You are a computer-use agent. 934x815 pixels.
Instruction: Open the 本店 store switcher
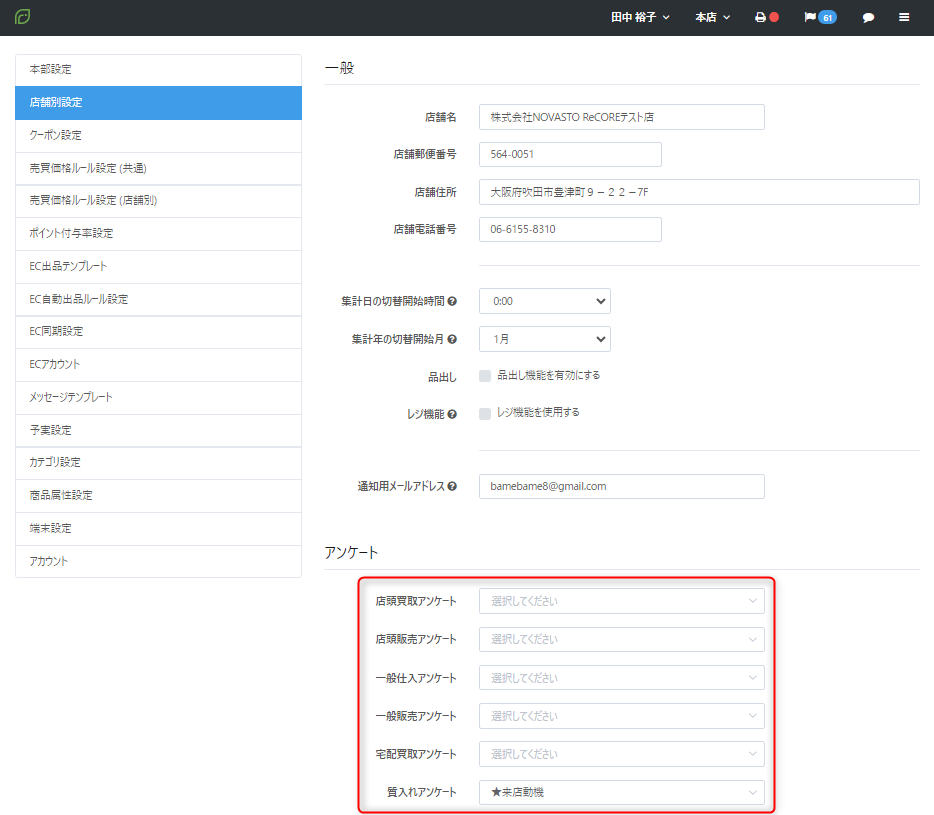pos(712,17)
